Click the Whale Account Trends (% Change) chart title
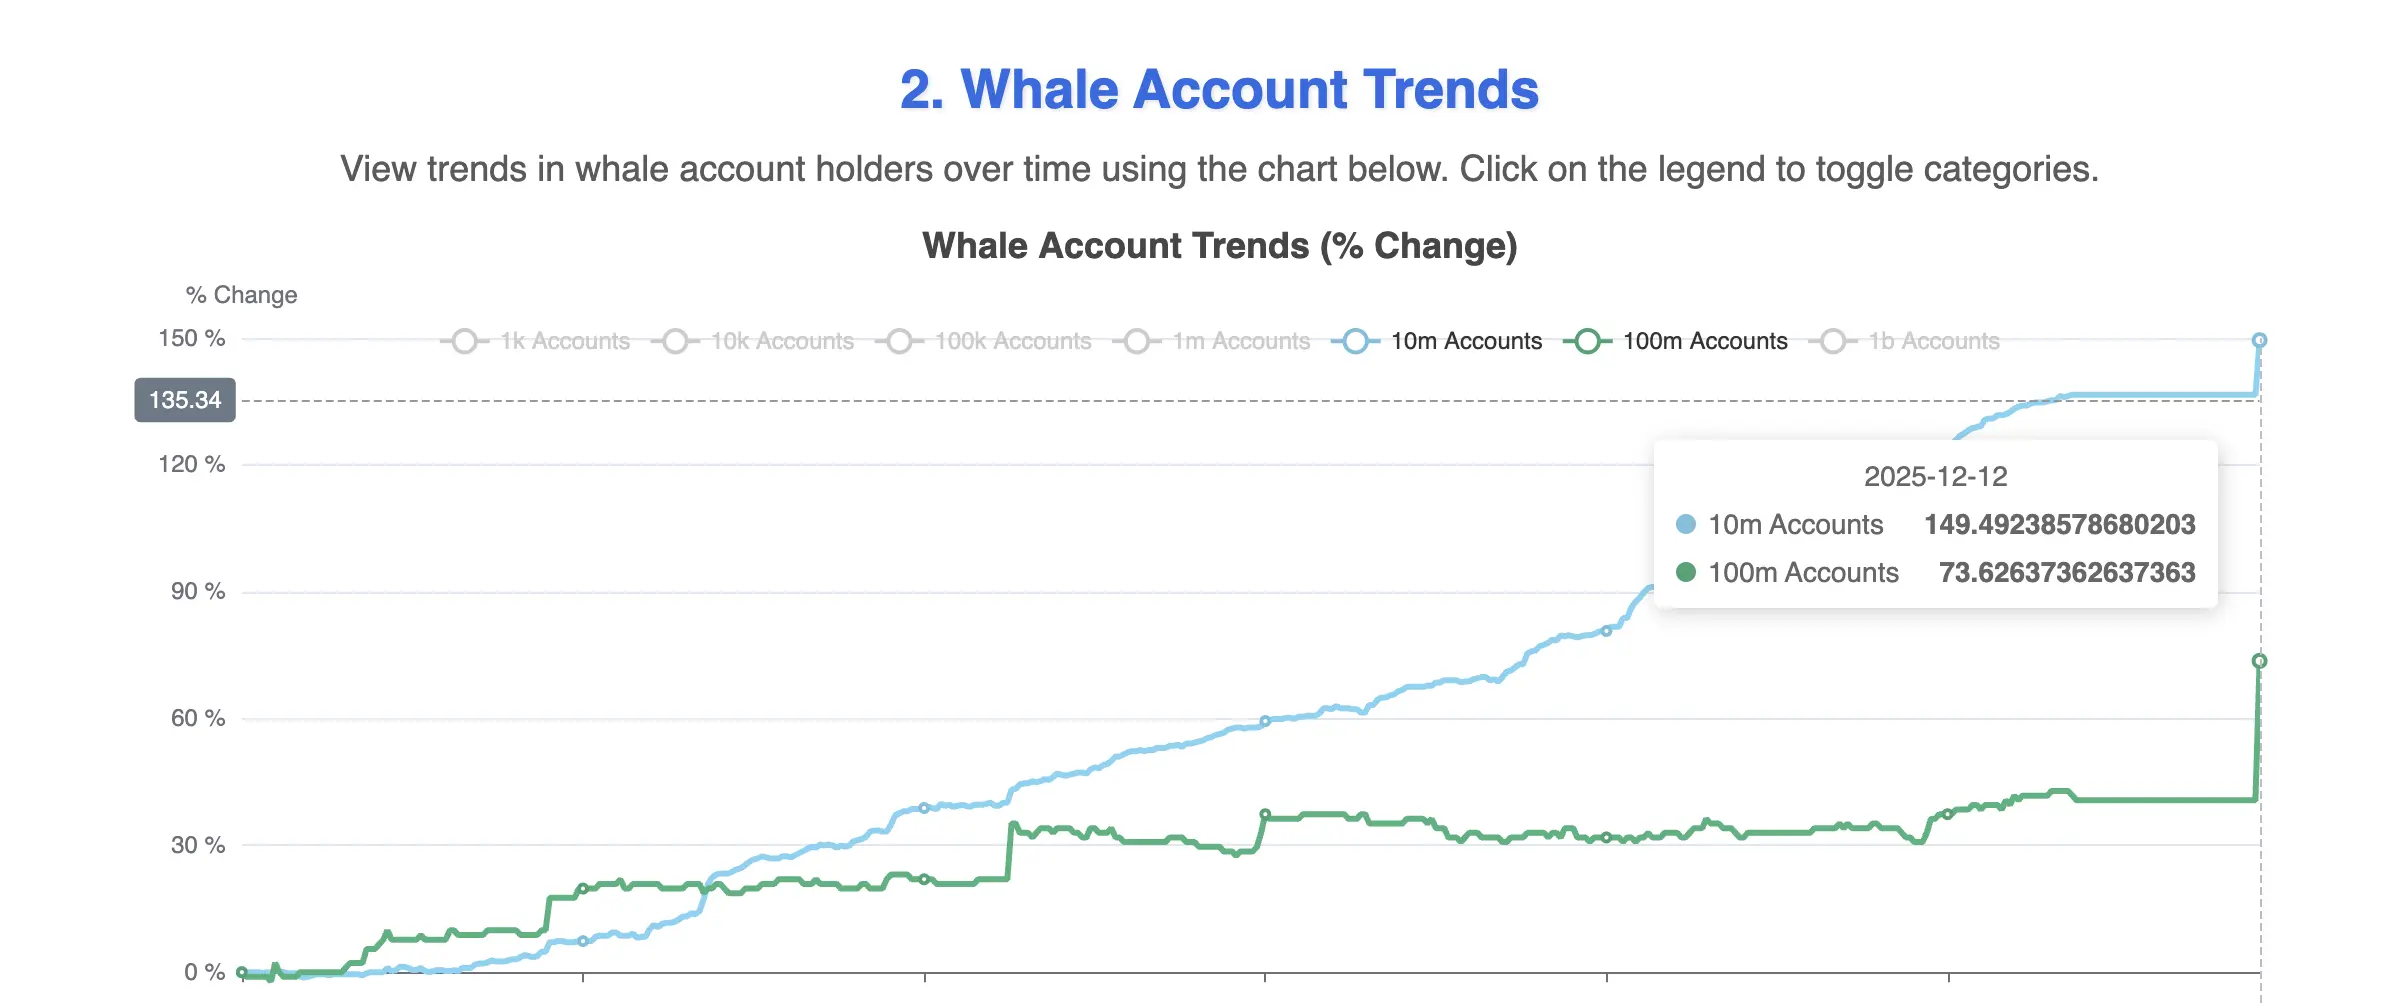2400x1006 pixels. click(1220, 246)
